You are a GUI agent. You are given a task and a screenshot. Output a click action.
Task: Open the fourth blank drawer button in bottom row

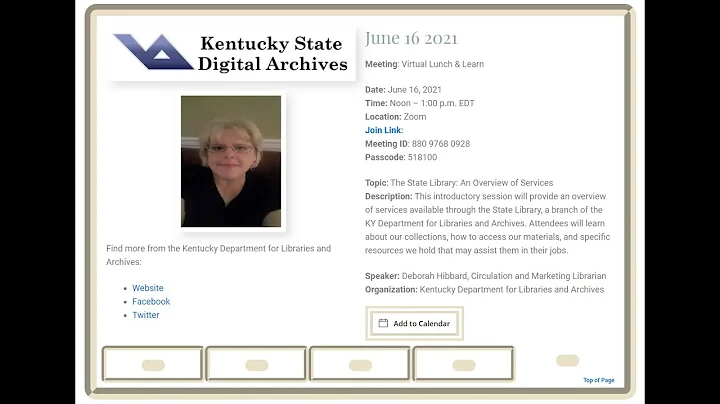464,364
